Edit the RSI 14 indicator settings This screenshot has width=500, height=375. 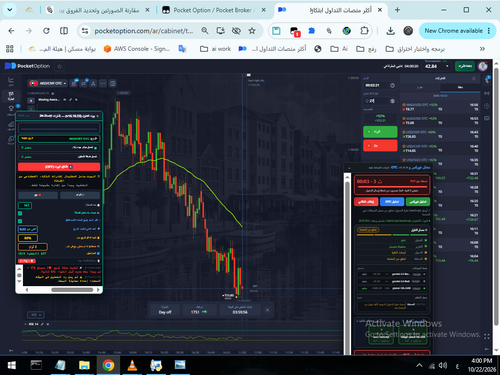pyautogui.click(x=42, y=324)
